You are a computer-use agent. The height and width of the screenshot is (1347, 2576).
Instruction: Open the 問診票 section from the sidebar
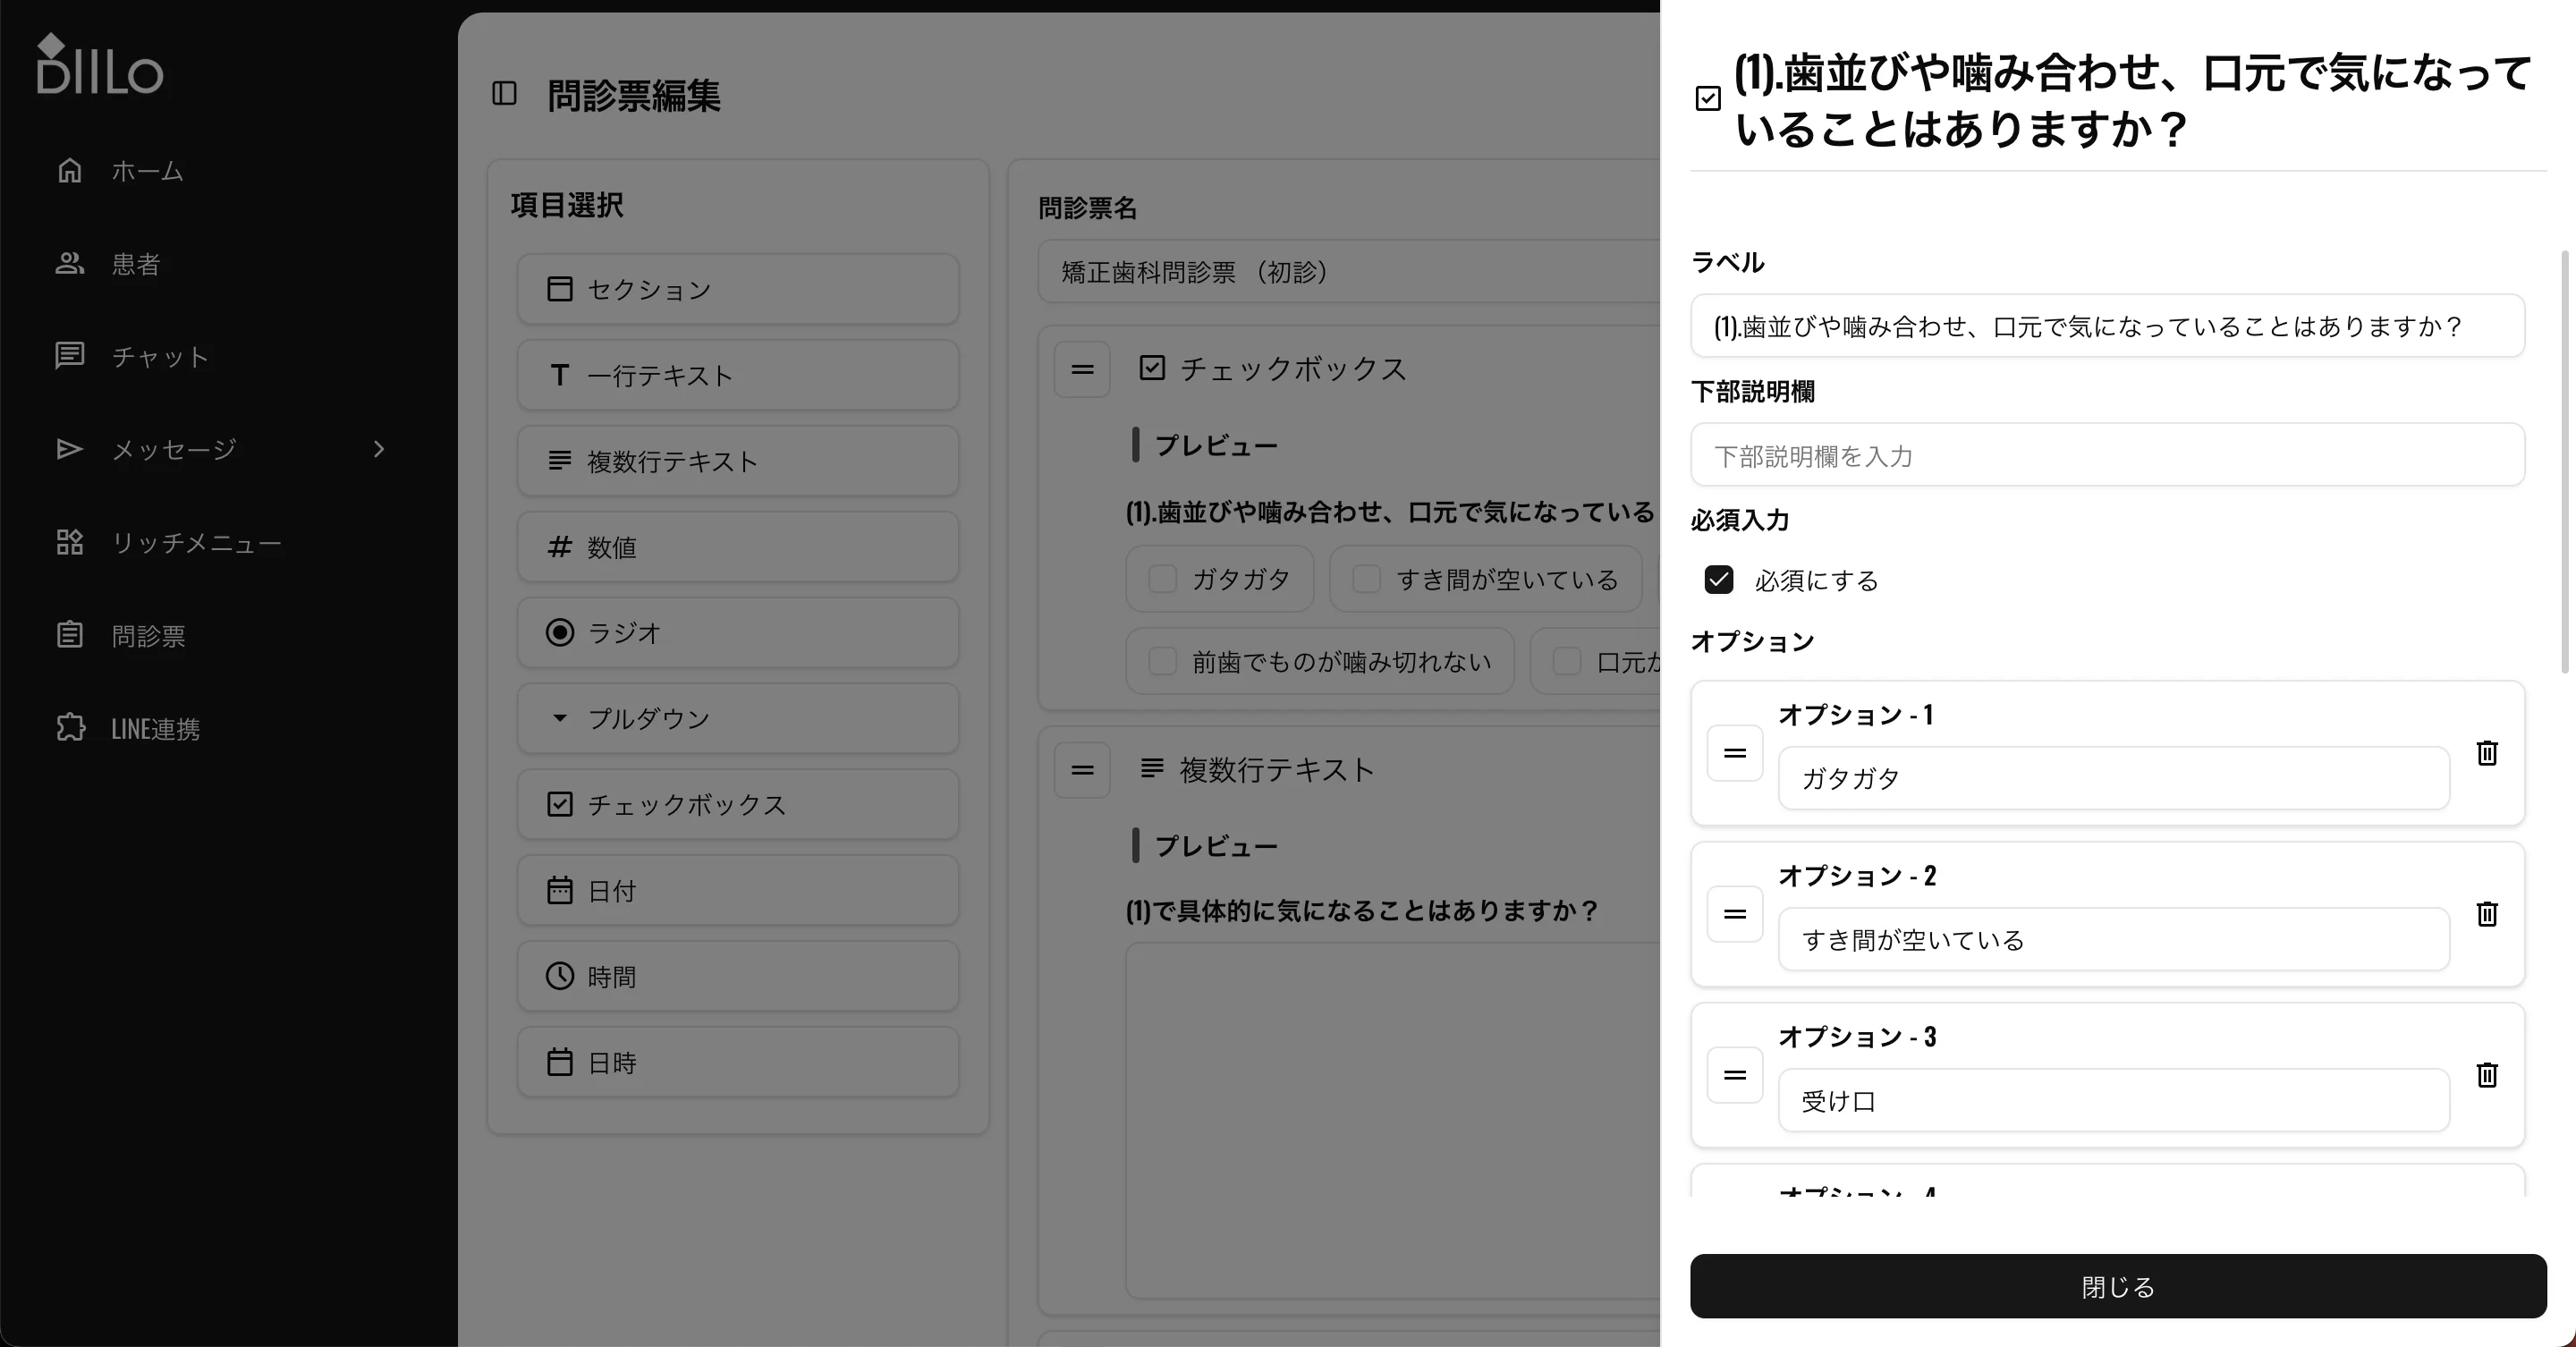click(70, 635)
